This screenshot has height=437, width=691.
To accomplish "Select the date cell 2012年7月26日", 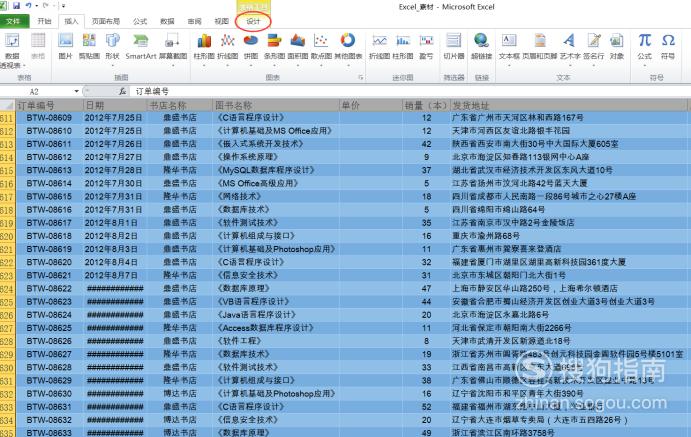I will (x=114, y=144).
